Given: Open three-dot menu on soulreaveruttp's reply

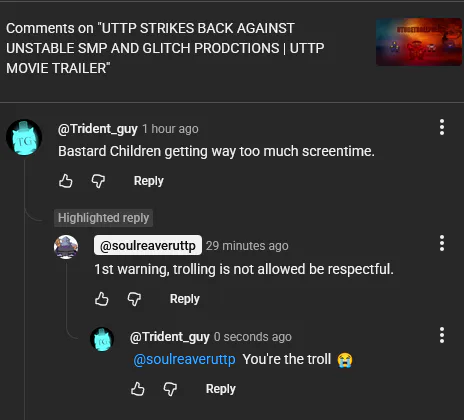Looking at the screenshot, I should [442, 243].
